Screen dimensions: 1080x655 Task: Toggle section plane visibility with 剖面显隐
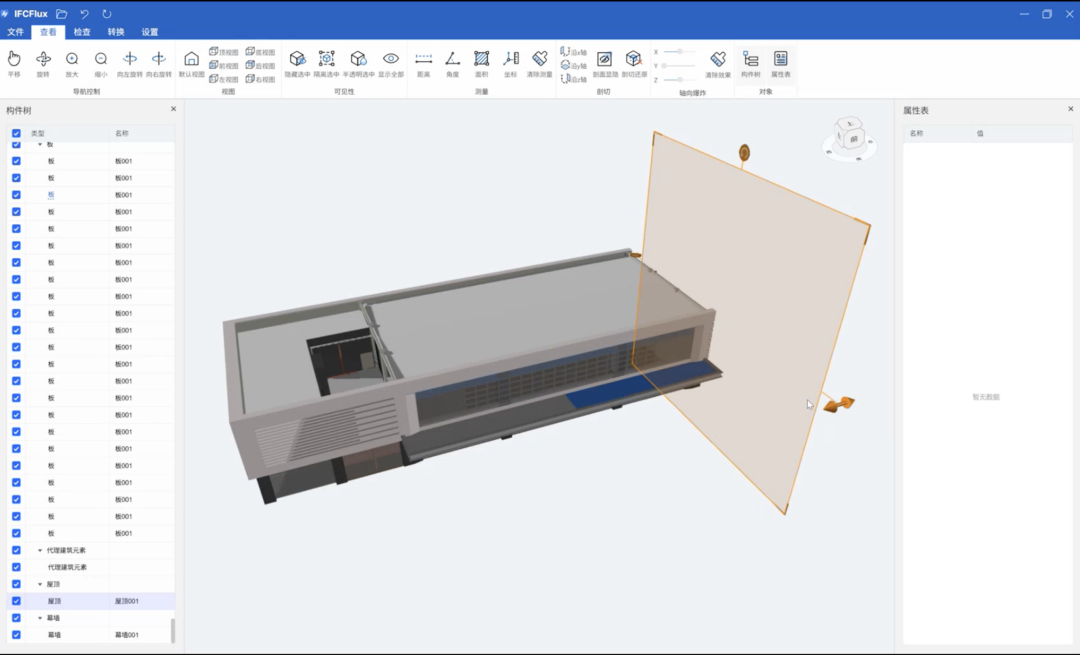tap(605, 63)
